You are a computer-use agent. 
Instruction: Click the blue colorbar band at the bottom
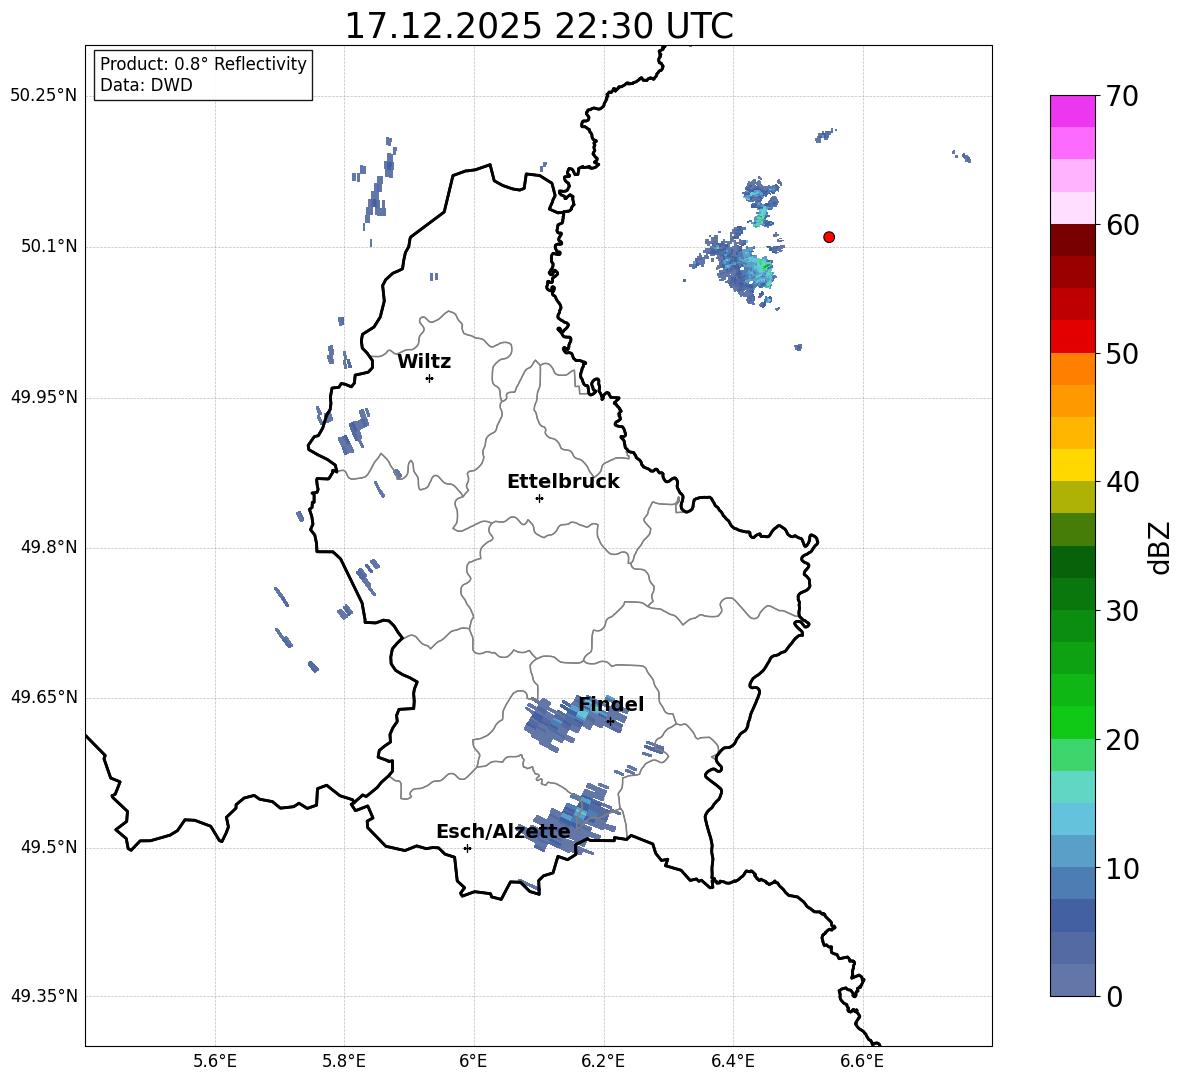pyautogui.click(x=1072, y=980)
